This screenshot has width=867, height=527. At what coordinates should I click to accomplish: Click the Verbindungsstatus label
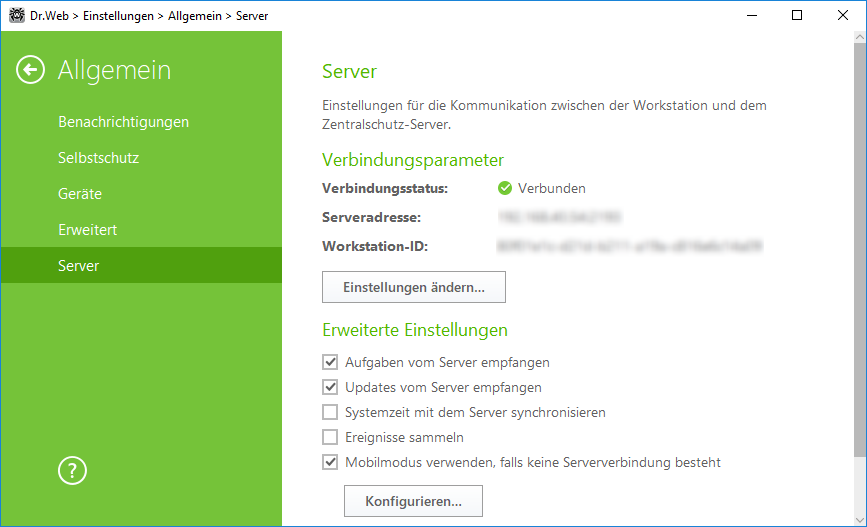[x=385, y=189]
